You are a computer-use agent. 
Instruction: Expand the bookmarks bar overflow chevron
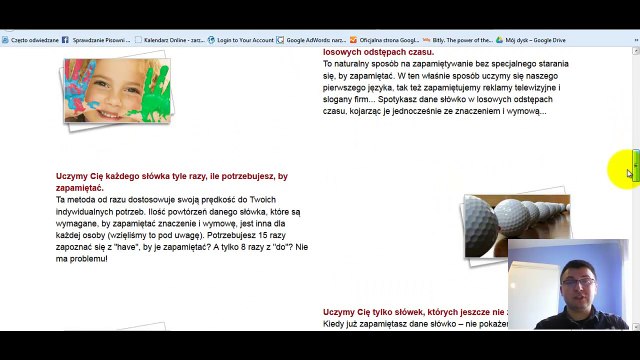pyautogui.click(x=636, y=40)
